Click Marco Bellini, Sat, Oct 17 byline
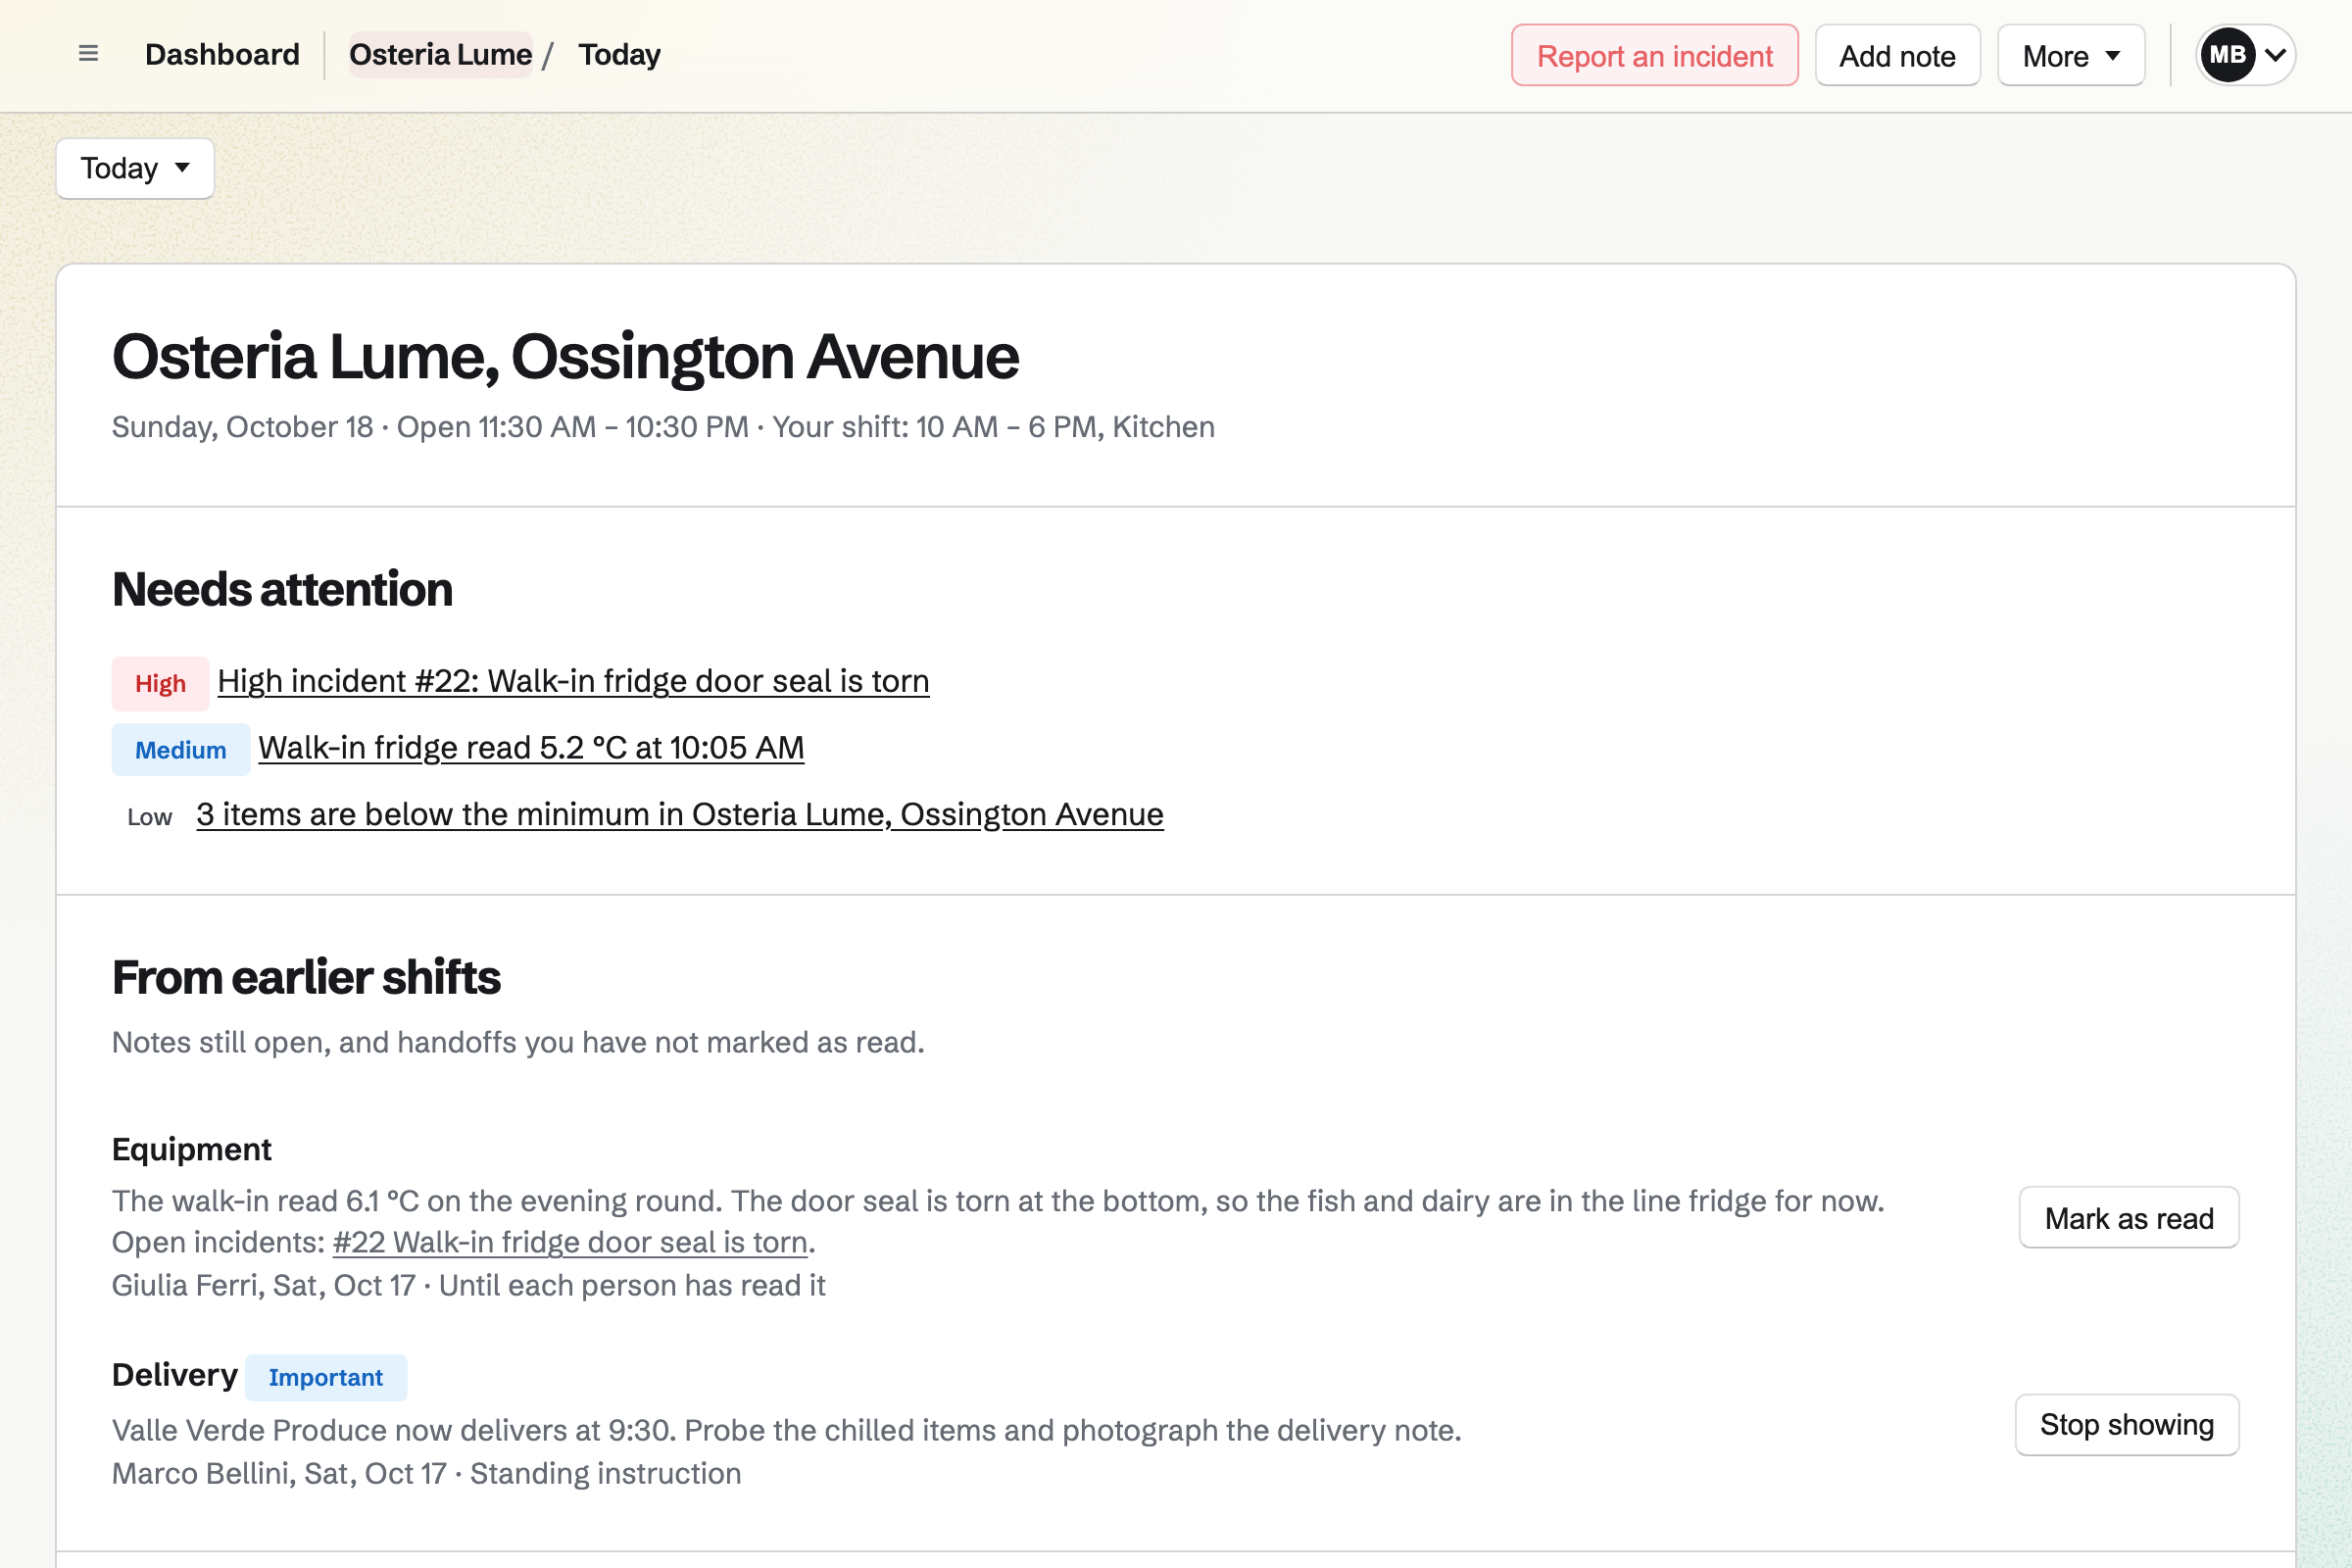The image size is (2352, 1568). [426, 1473]
